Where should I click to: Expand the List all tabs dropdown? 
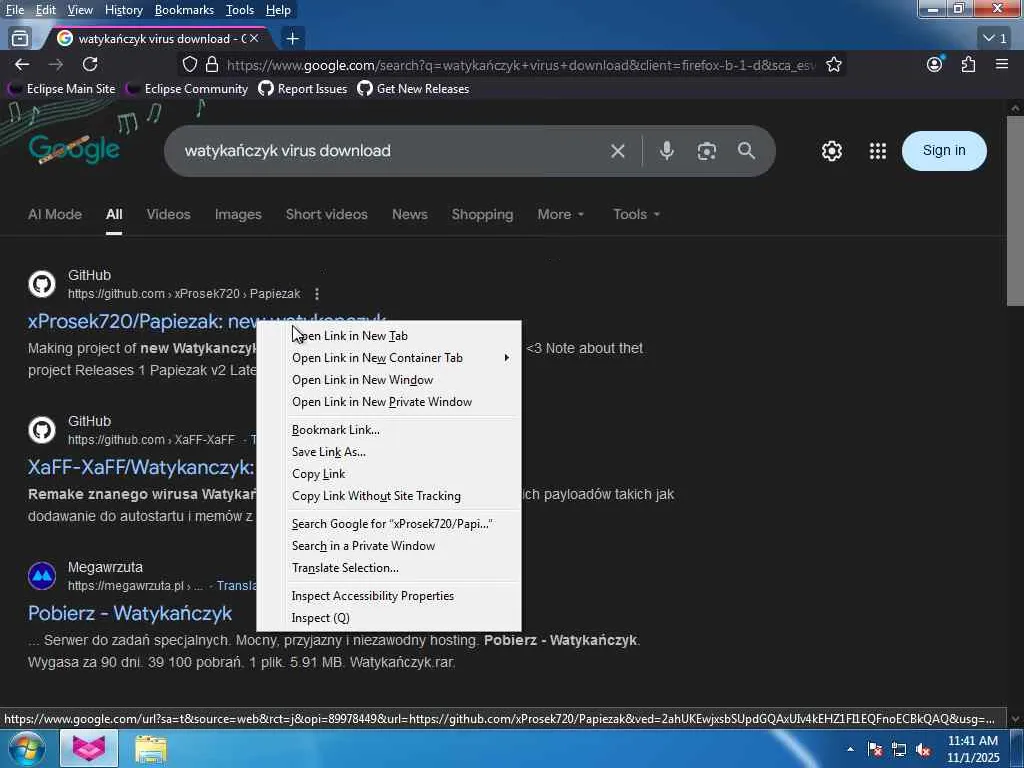[x=995, y=39]
